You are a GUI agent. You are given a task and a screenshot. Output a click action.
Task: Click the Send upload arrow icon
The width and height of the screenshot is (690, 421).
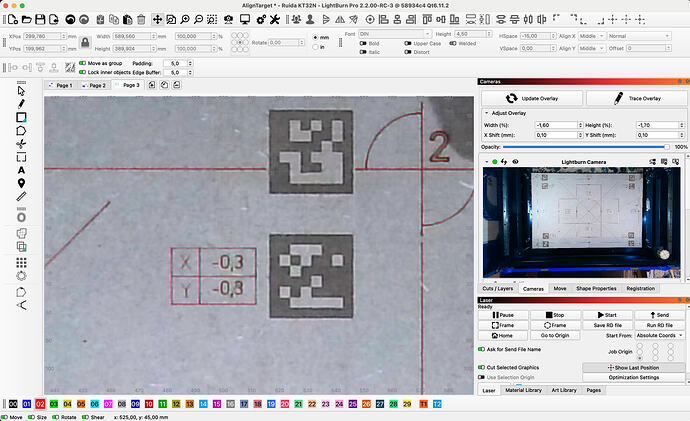tap(653, 315)
